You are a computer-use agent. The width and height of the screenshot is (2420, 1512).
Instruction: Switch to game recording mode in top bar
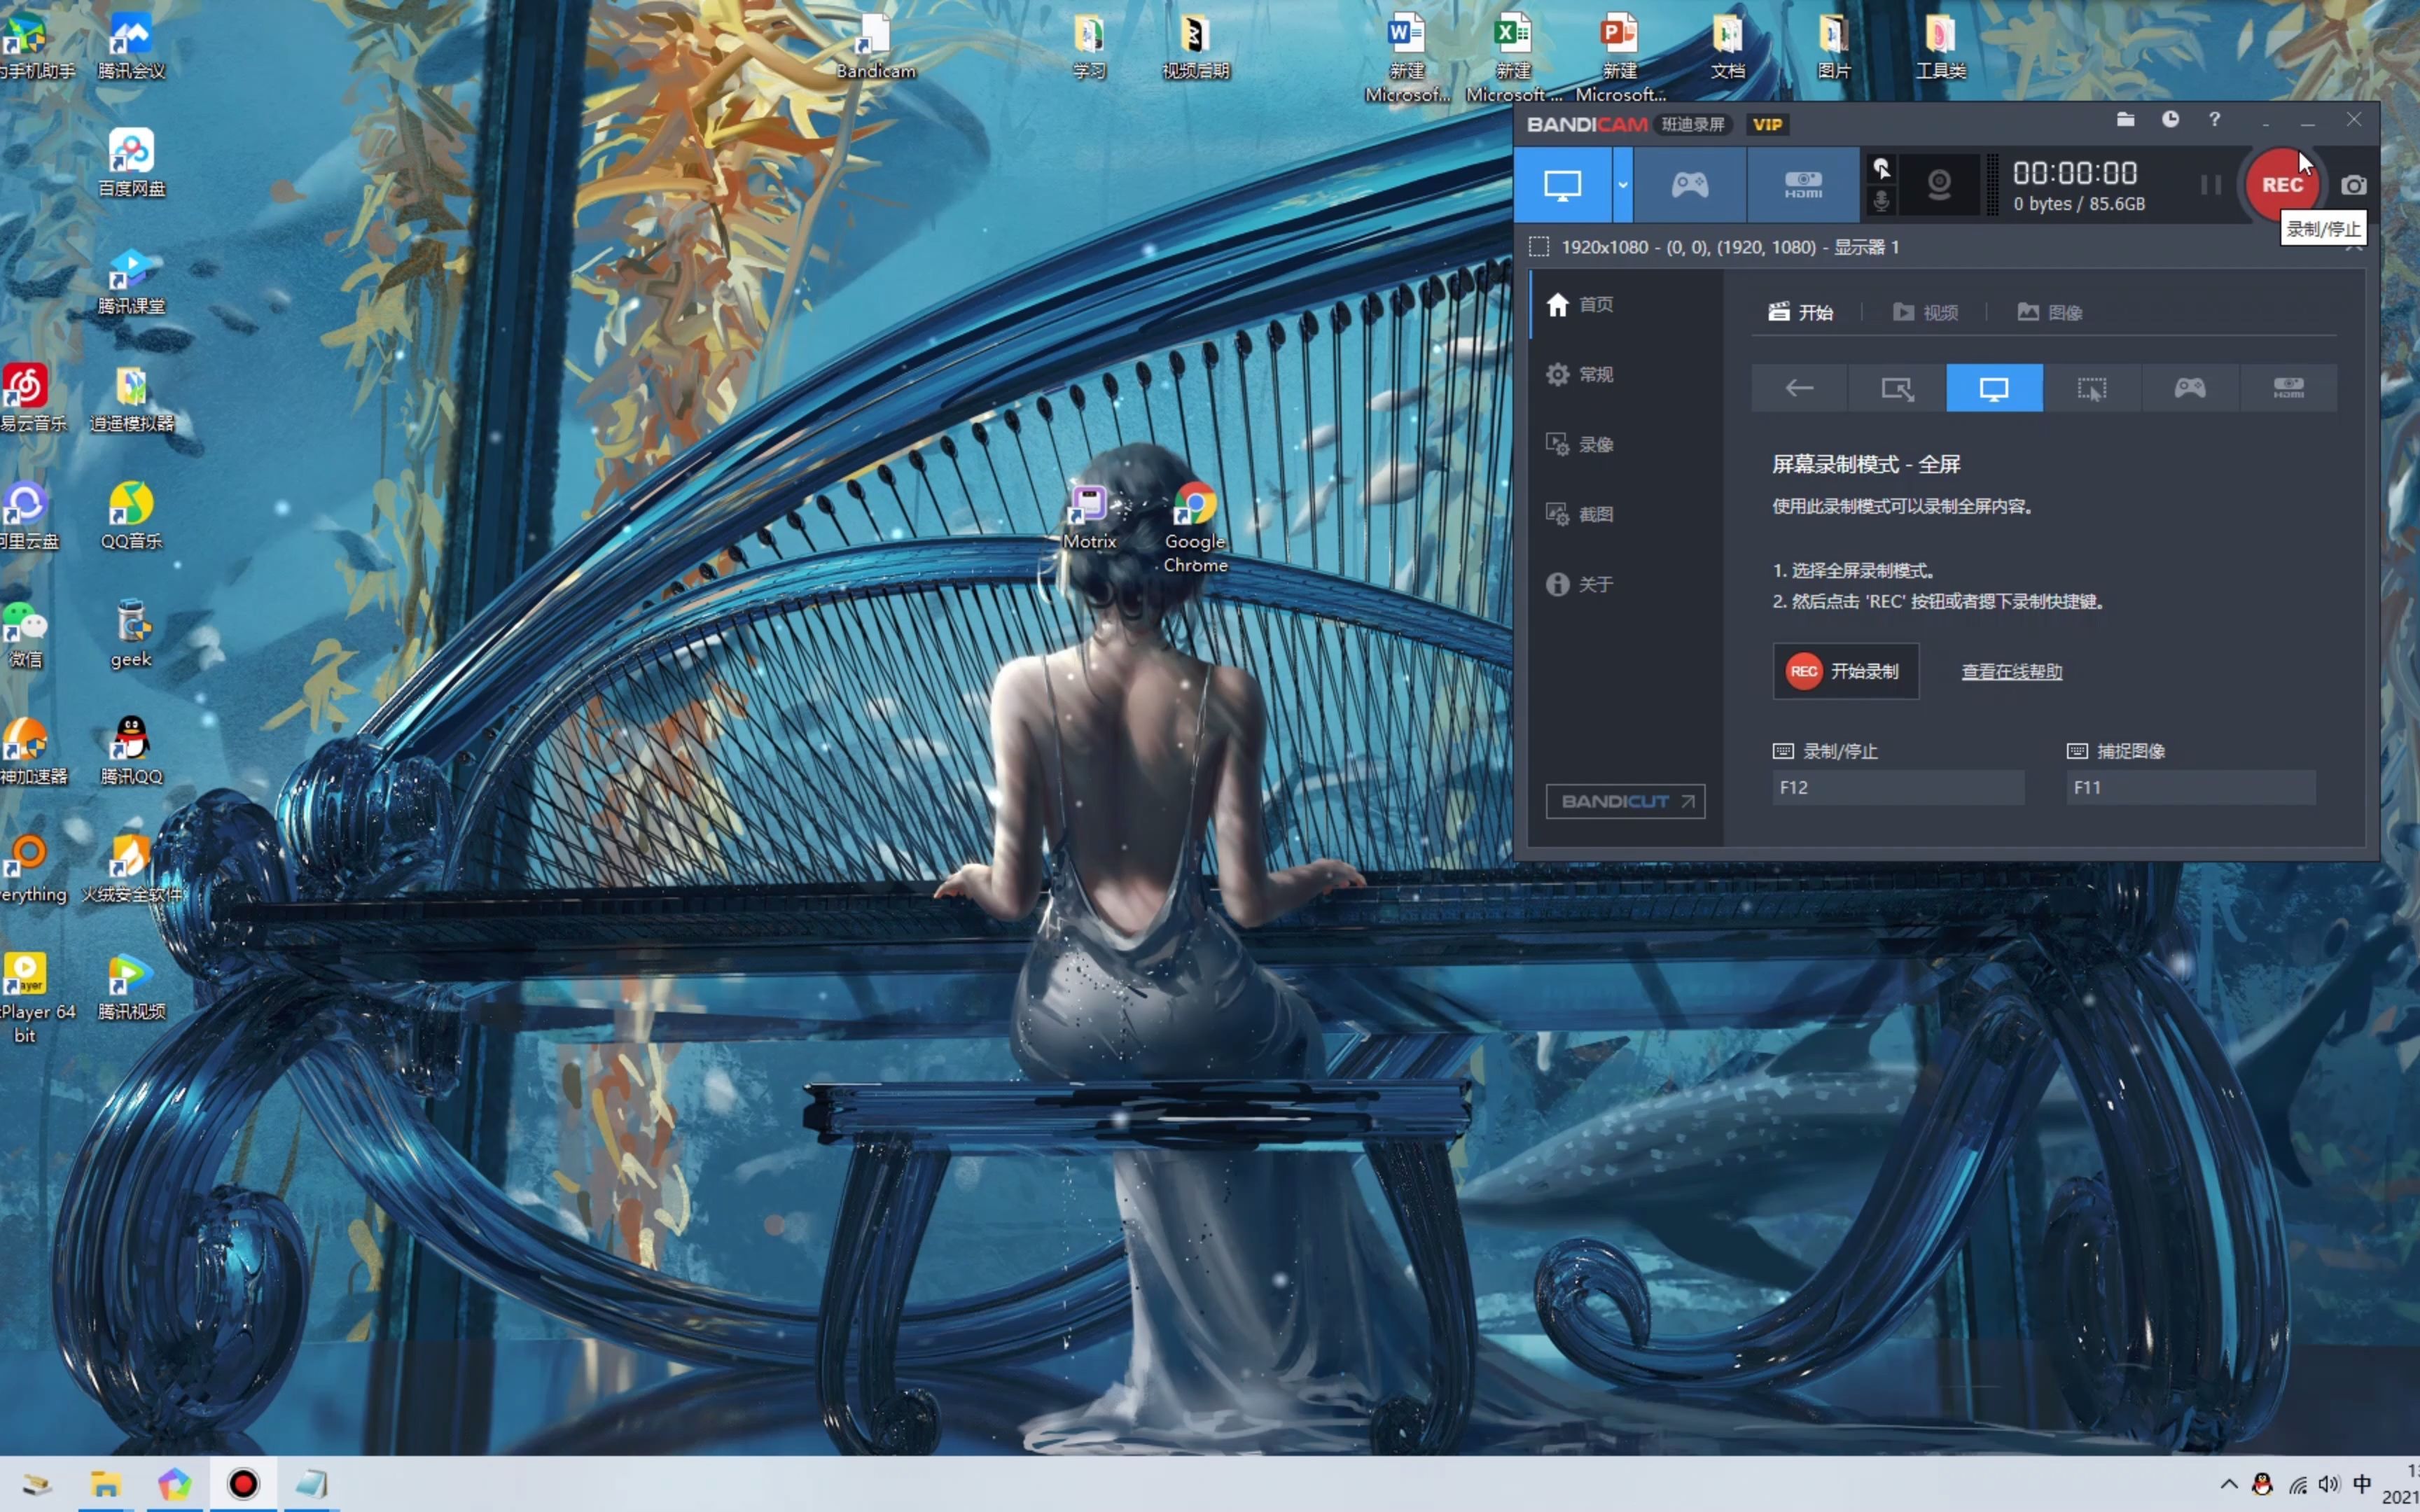tap(1690, 185)
